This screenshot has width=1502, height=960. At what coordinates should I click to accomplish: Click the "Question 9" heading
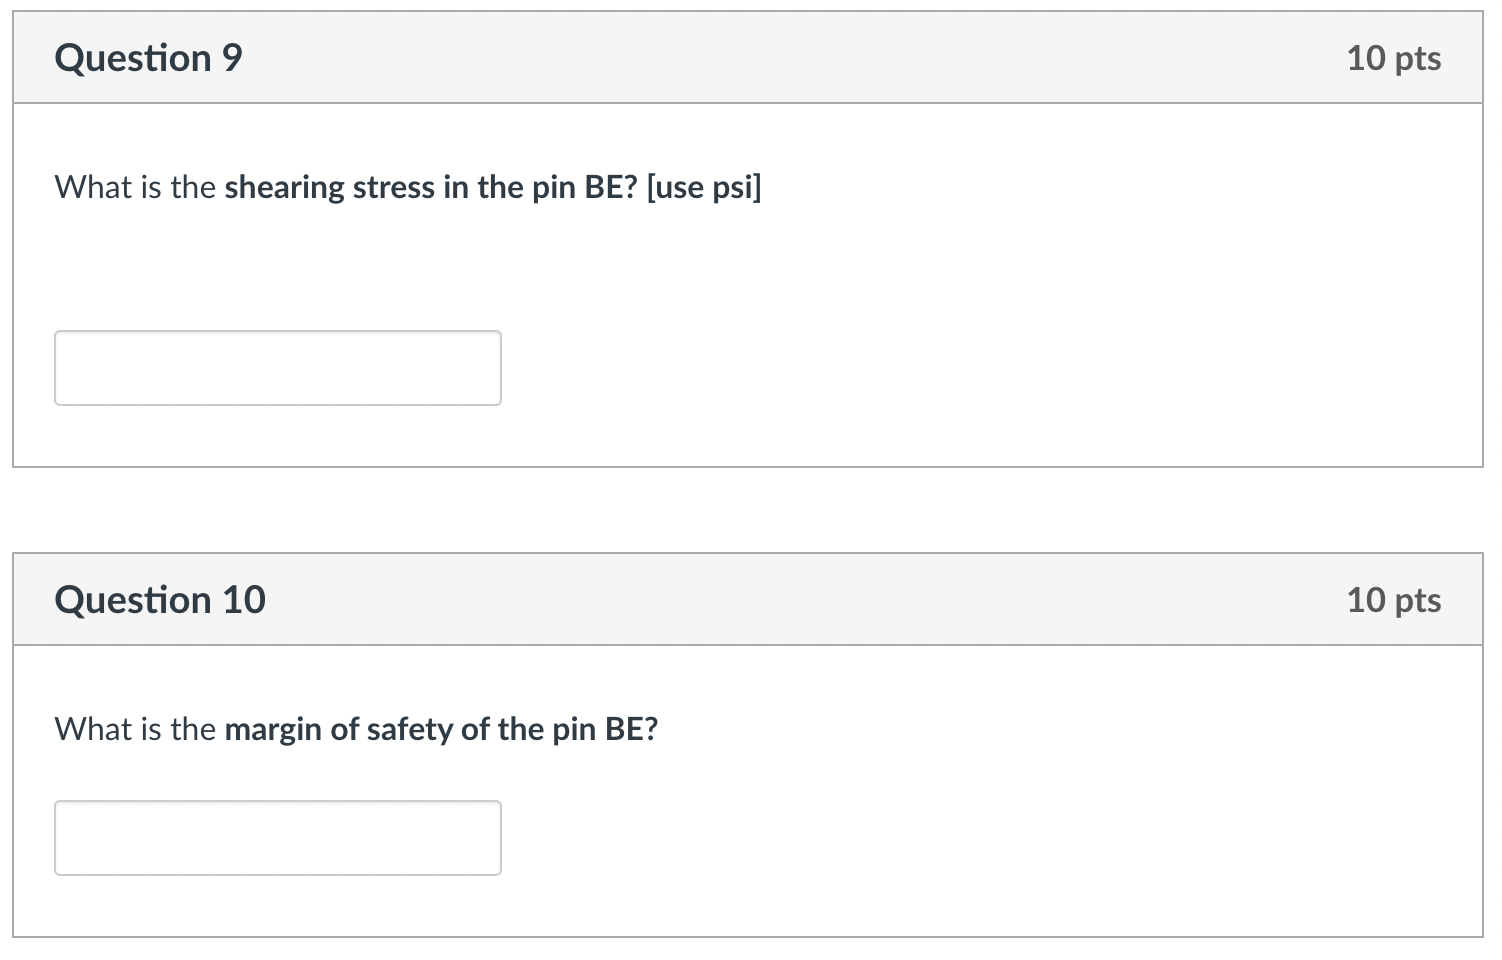point(148,58)
